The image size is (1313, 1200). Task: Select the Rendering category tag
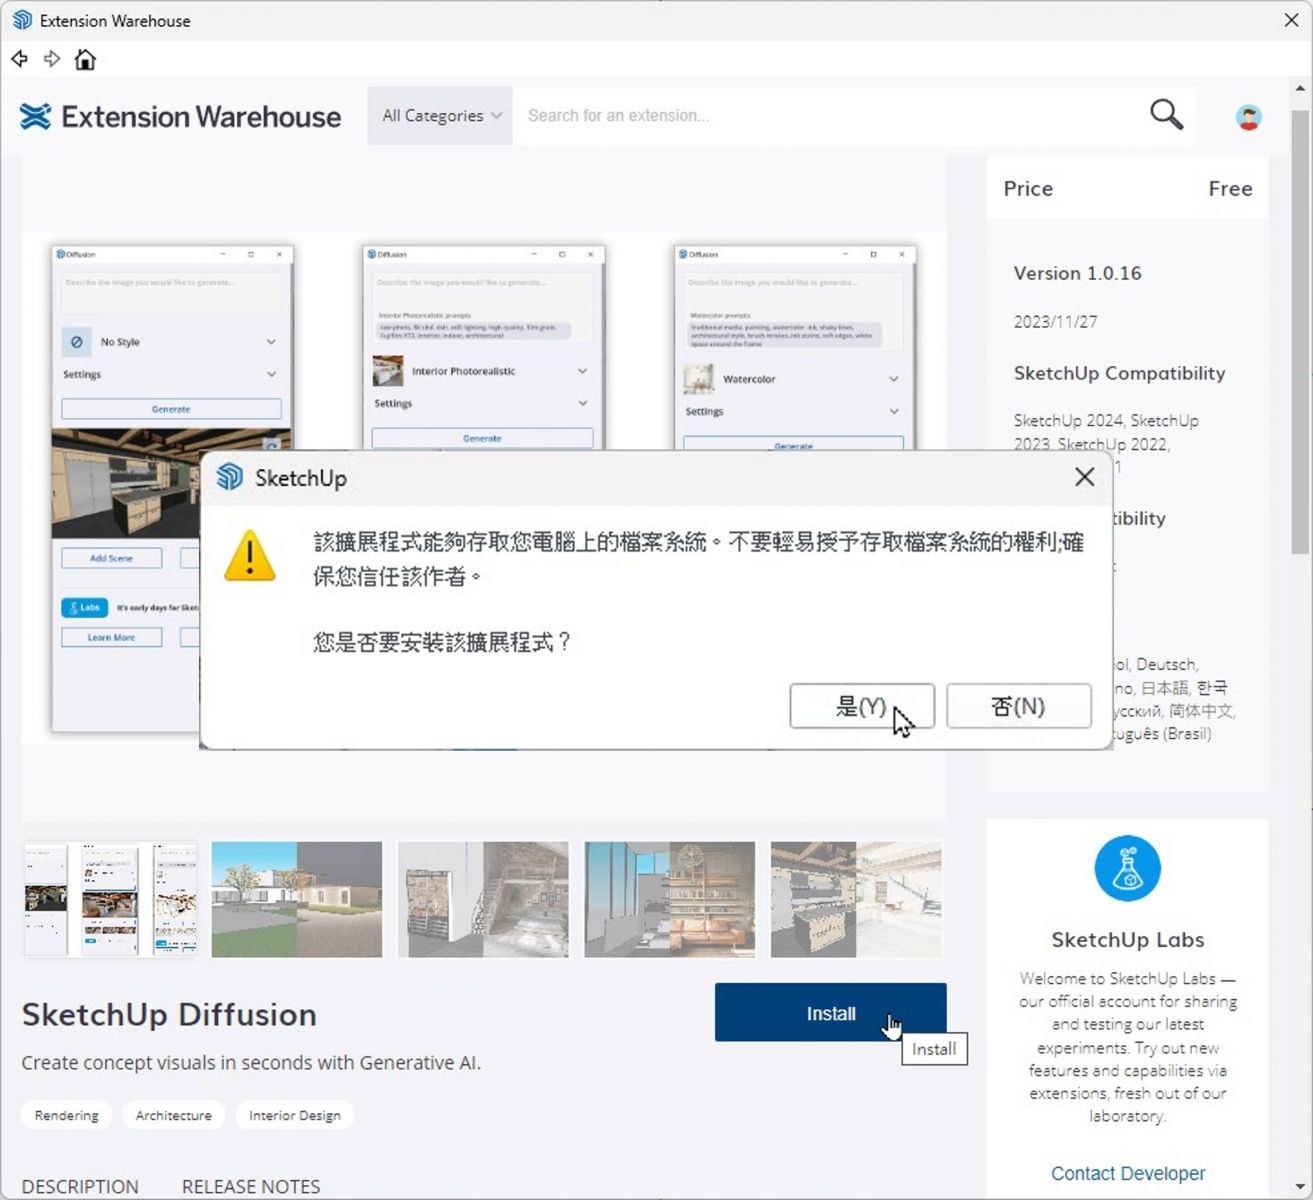click(x=66, y=1114)
